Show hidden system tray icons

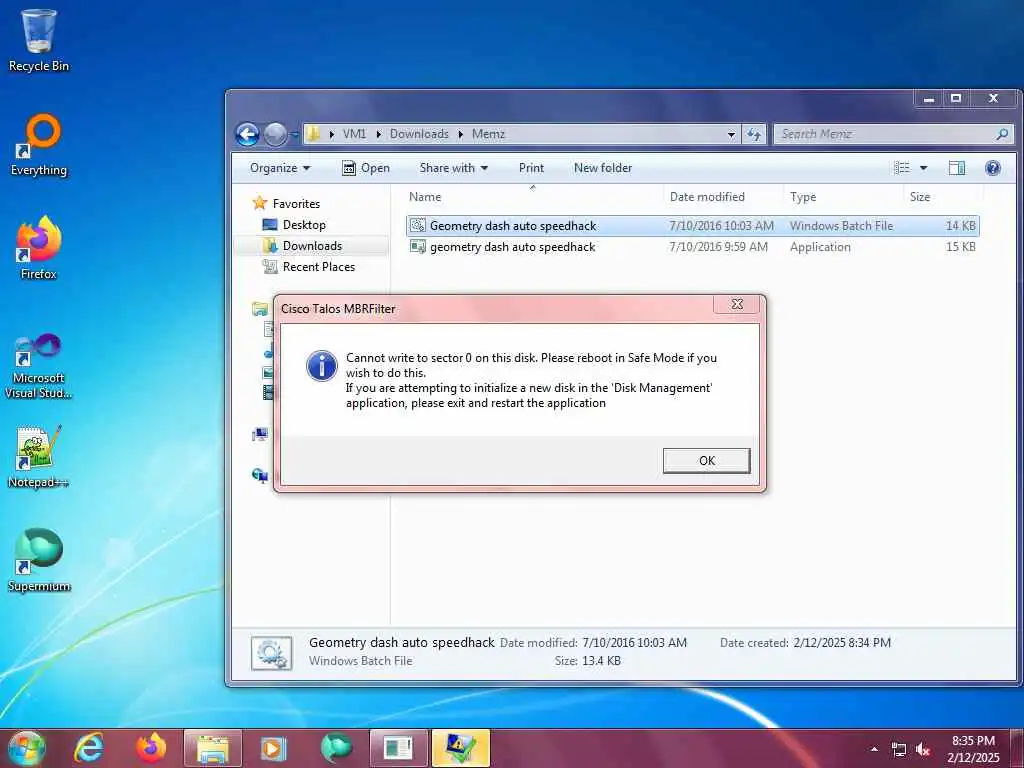874,749
